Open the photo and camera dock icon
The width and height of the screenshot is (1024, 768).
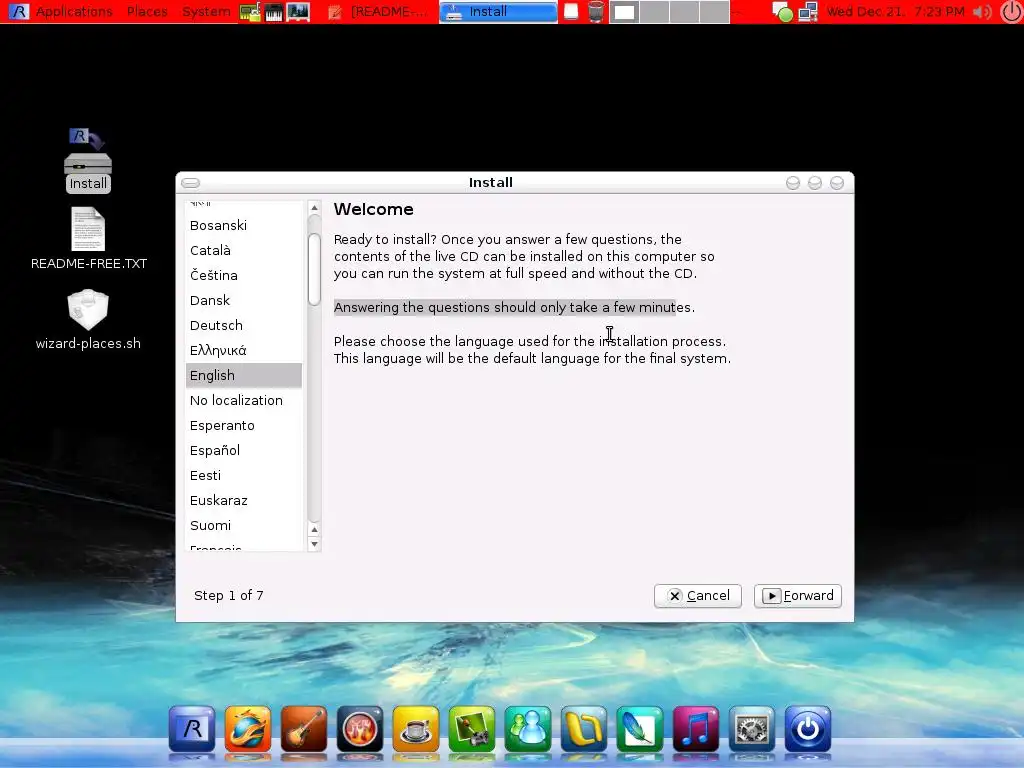pyautogui.click(x=472, y=729)
